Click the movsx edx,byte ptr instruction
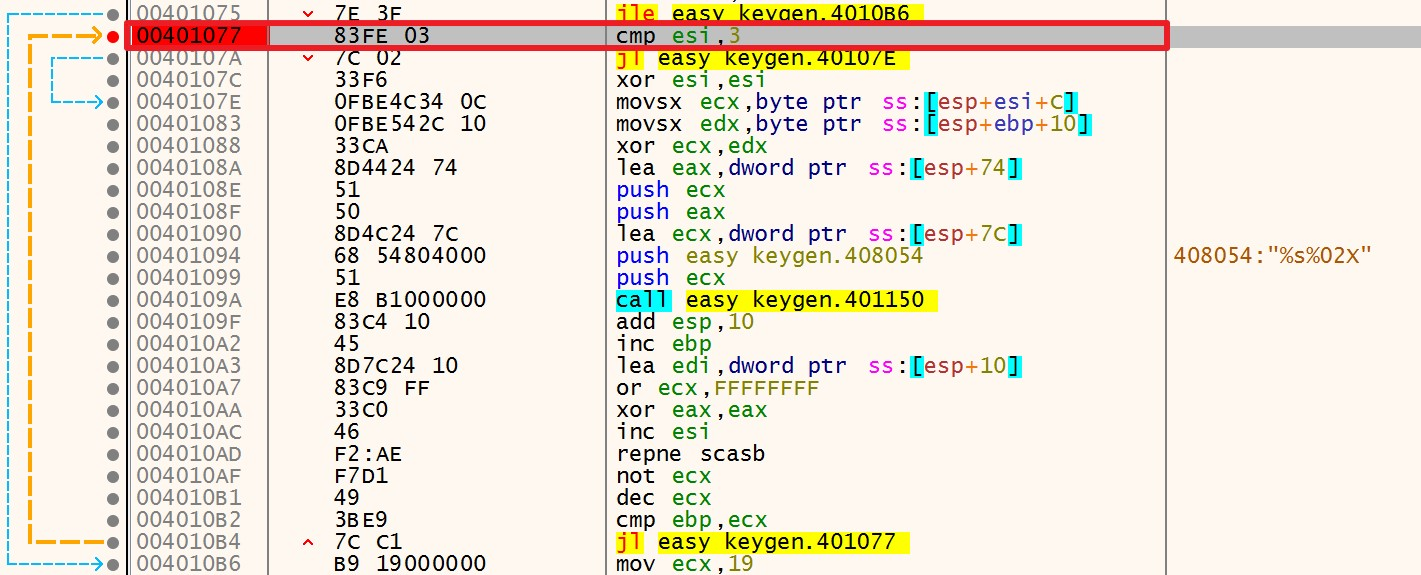Screen dimensions: 1421x575 853,124
